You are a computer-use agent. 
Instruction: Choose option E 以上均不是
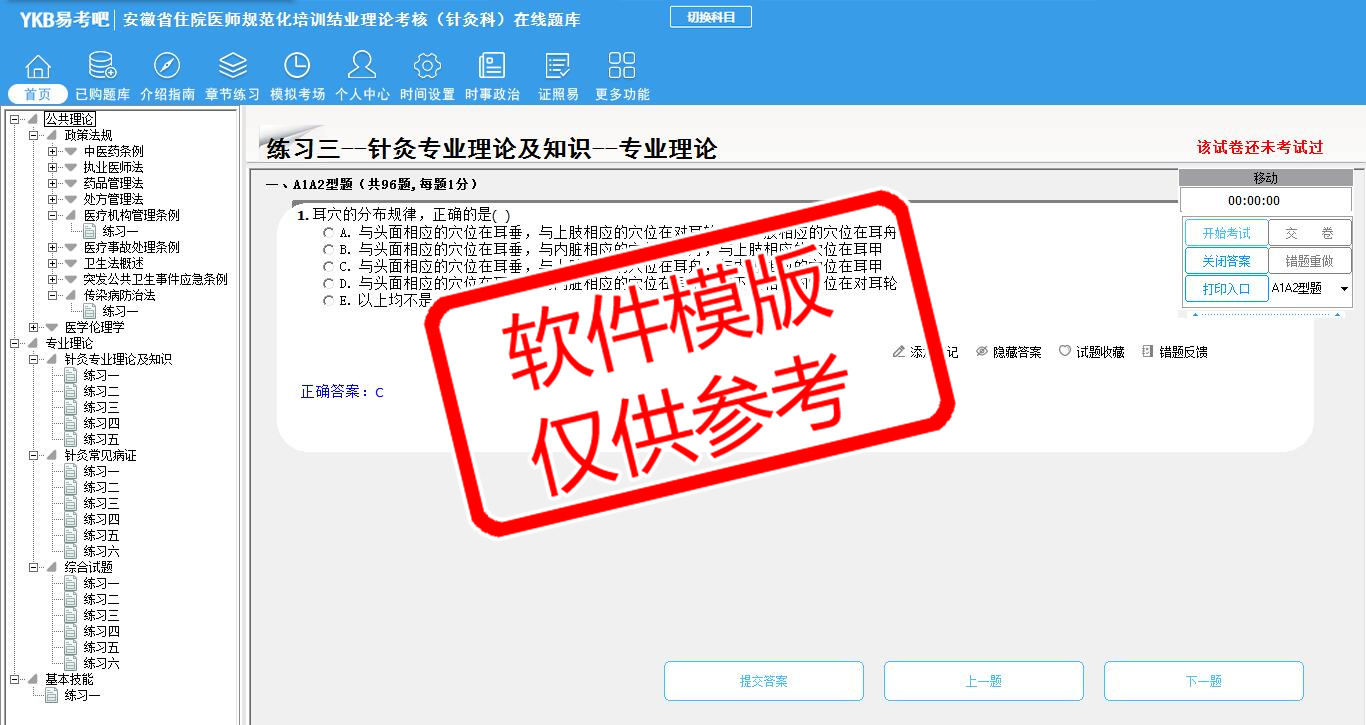328,301
